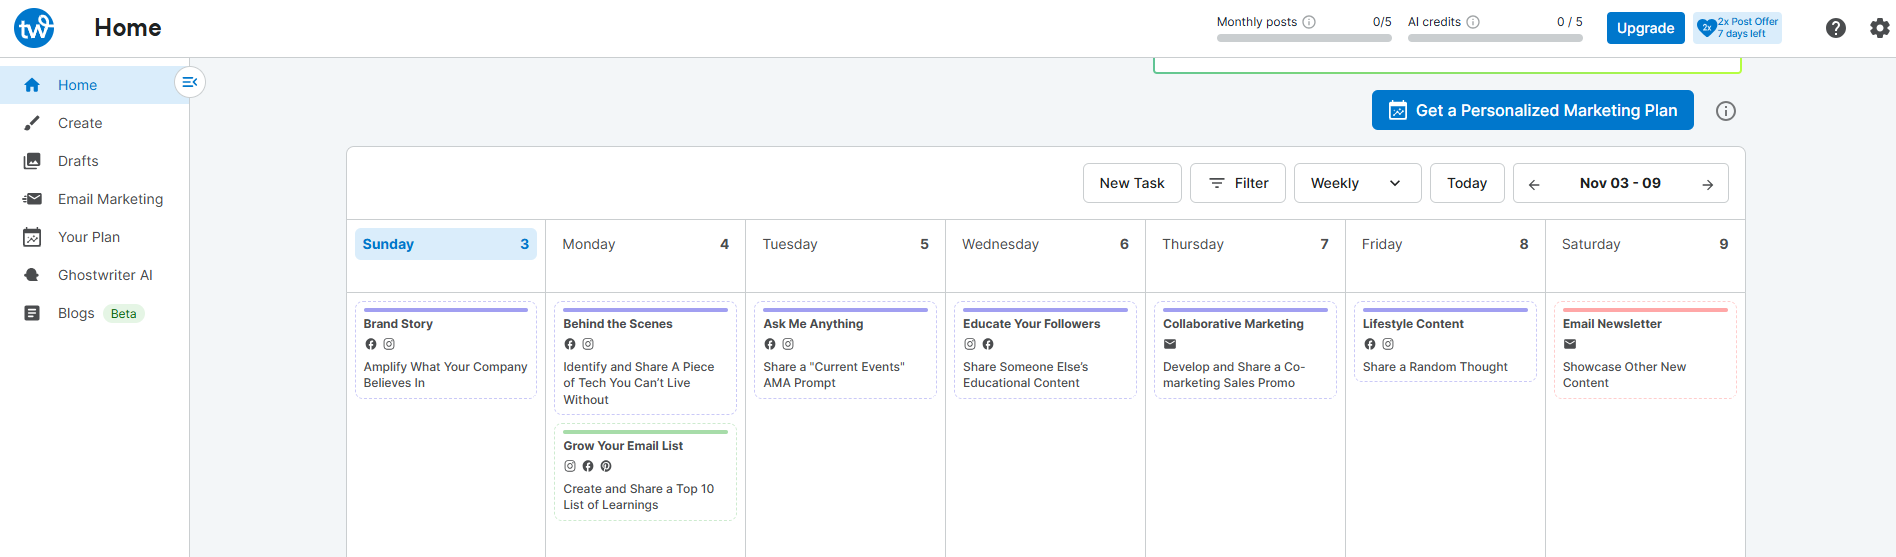Open the Grow Your Email List task title
The image size is (1896, 557).
click(x=623, y=446)
